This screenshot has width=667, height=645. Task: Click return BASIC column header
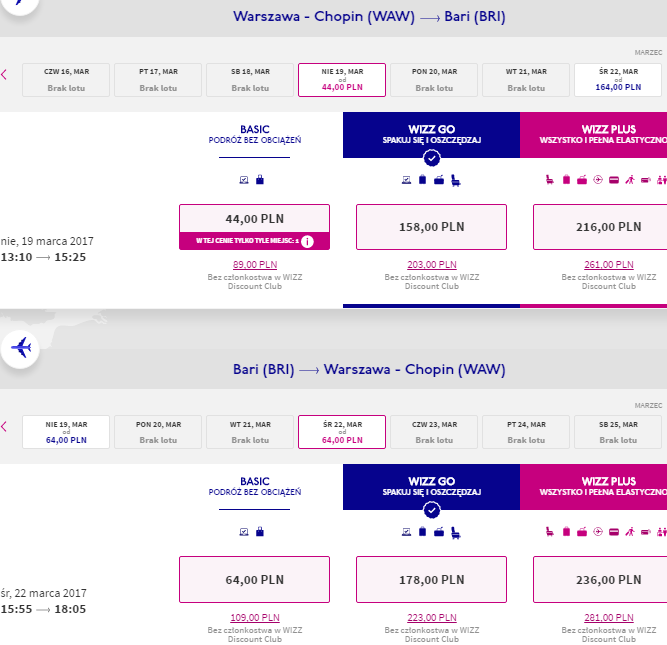[254, 486]
